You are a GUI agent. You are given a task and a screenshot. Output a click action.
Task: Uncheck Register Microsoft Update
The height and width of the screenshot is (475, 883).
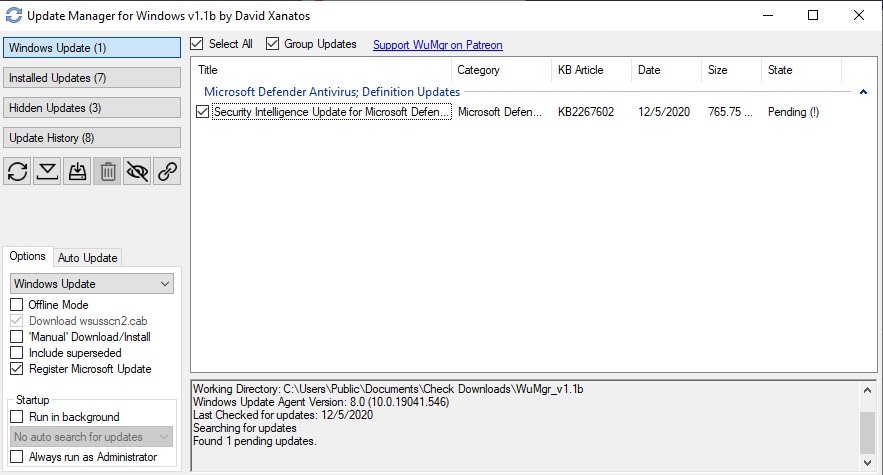17,369
